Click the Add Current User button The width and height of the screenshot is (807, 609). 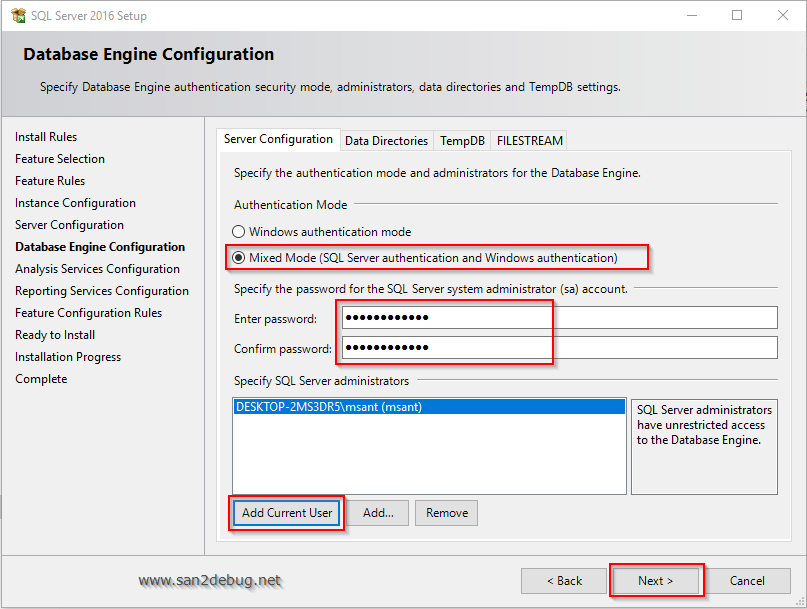tap(287, 513)
